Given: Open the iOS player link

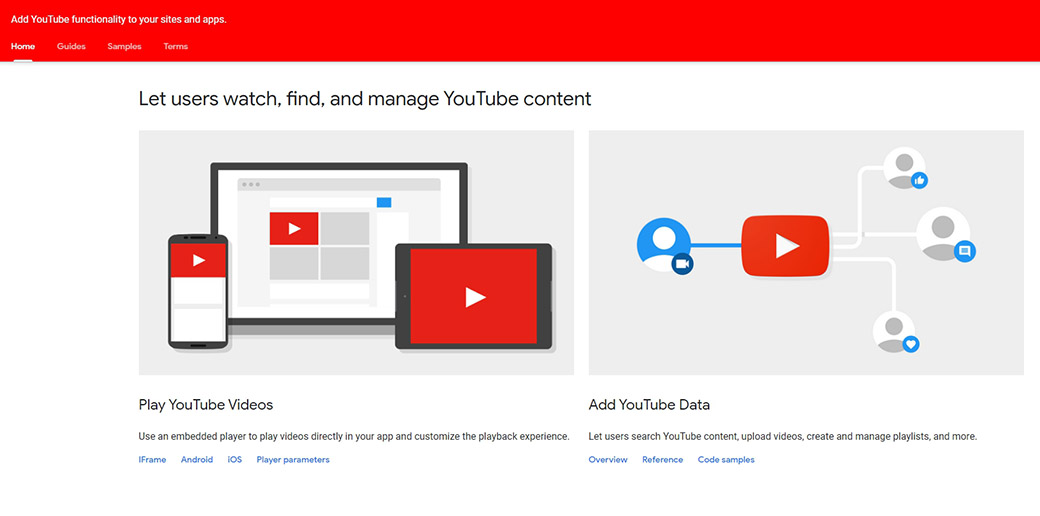Looking at the screenshot, I should 235,460.
